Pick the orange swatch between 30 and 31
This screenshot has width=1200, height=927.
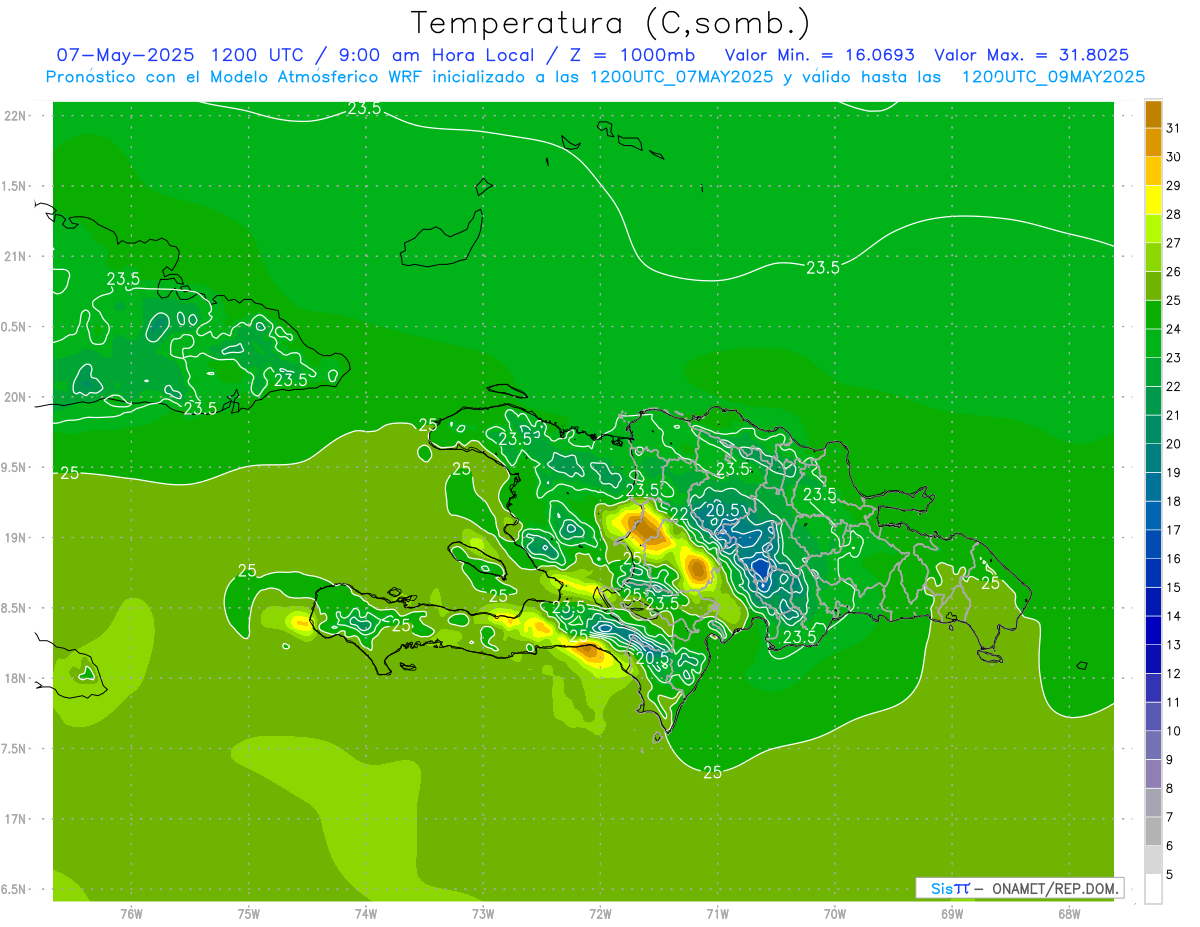1153,143
